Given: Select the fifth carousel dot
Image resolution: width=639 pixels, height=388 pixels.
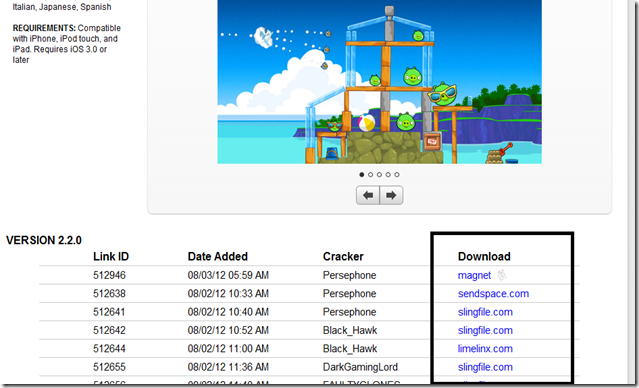Looking at the screenshot, I should tap(397, 174).
